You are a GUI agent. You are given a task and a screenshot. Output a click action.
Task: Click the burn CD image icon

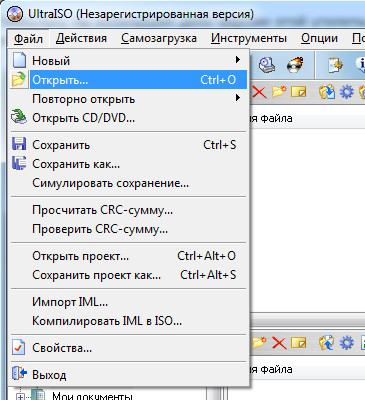(295, 65)
